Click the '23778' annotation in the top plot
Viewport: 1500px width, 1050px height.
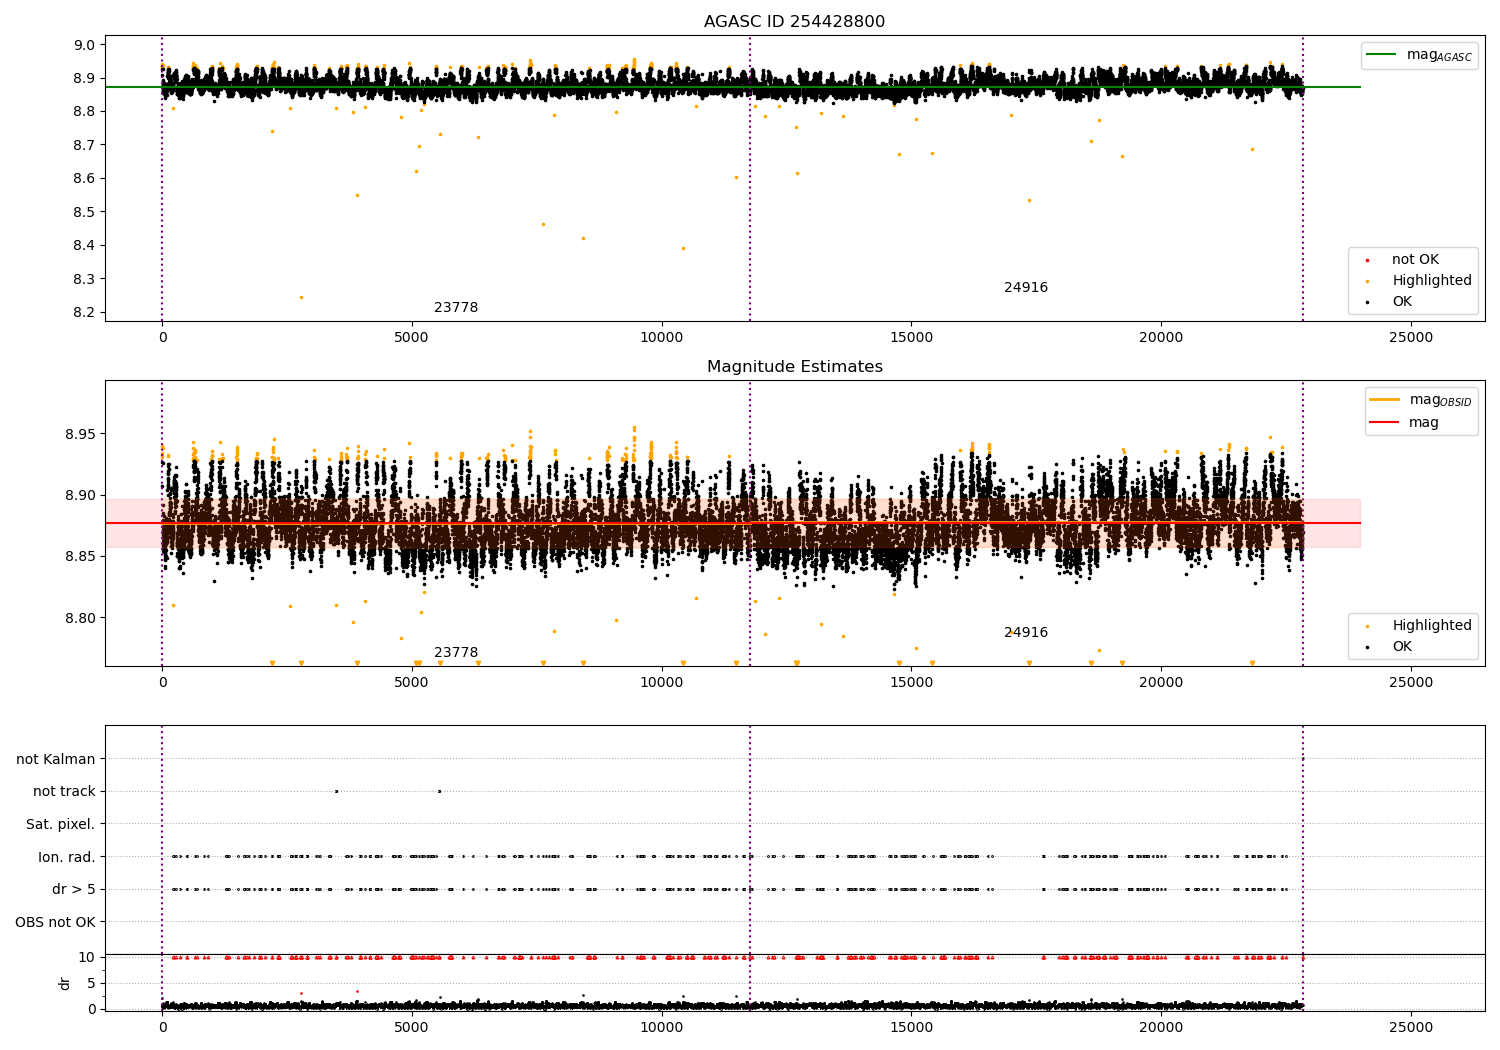[x=456, y=308]
